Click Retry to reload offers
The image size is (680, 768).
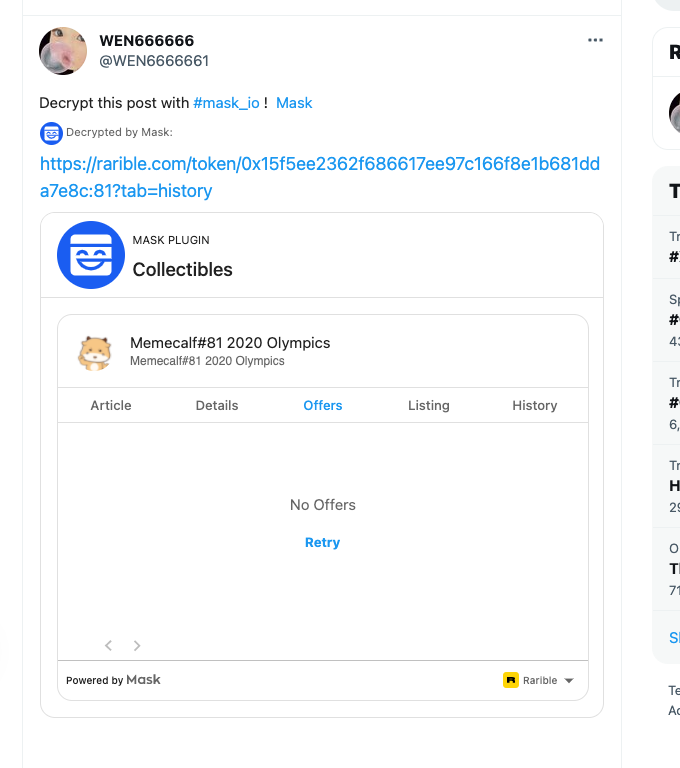[322, 543]
